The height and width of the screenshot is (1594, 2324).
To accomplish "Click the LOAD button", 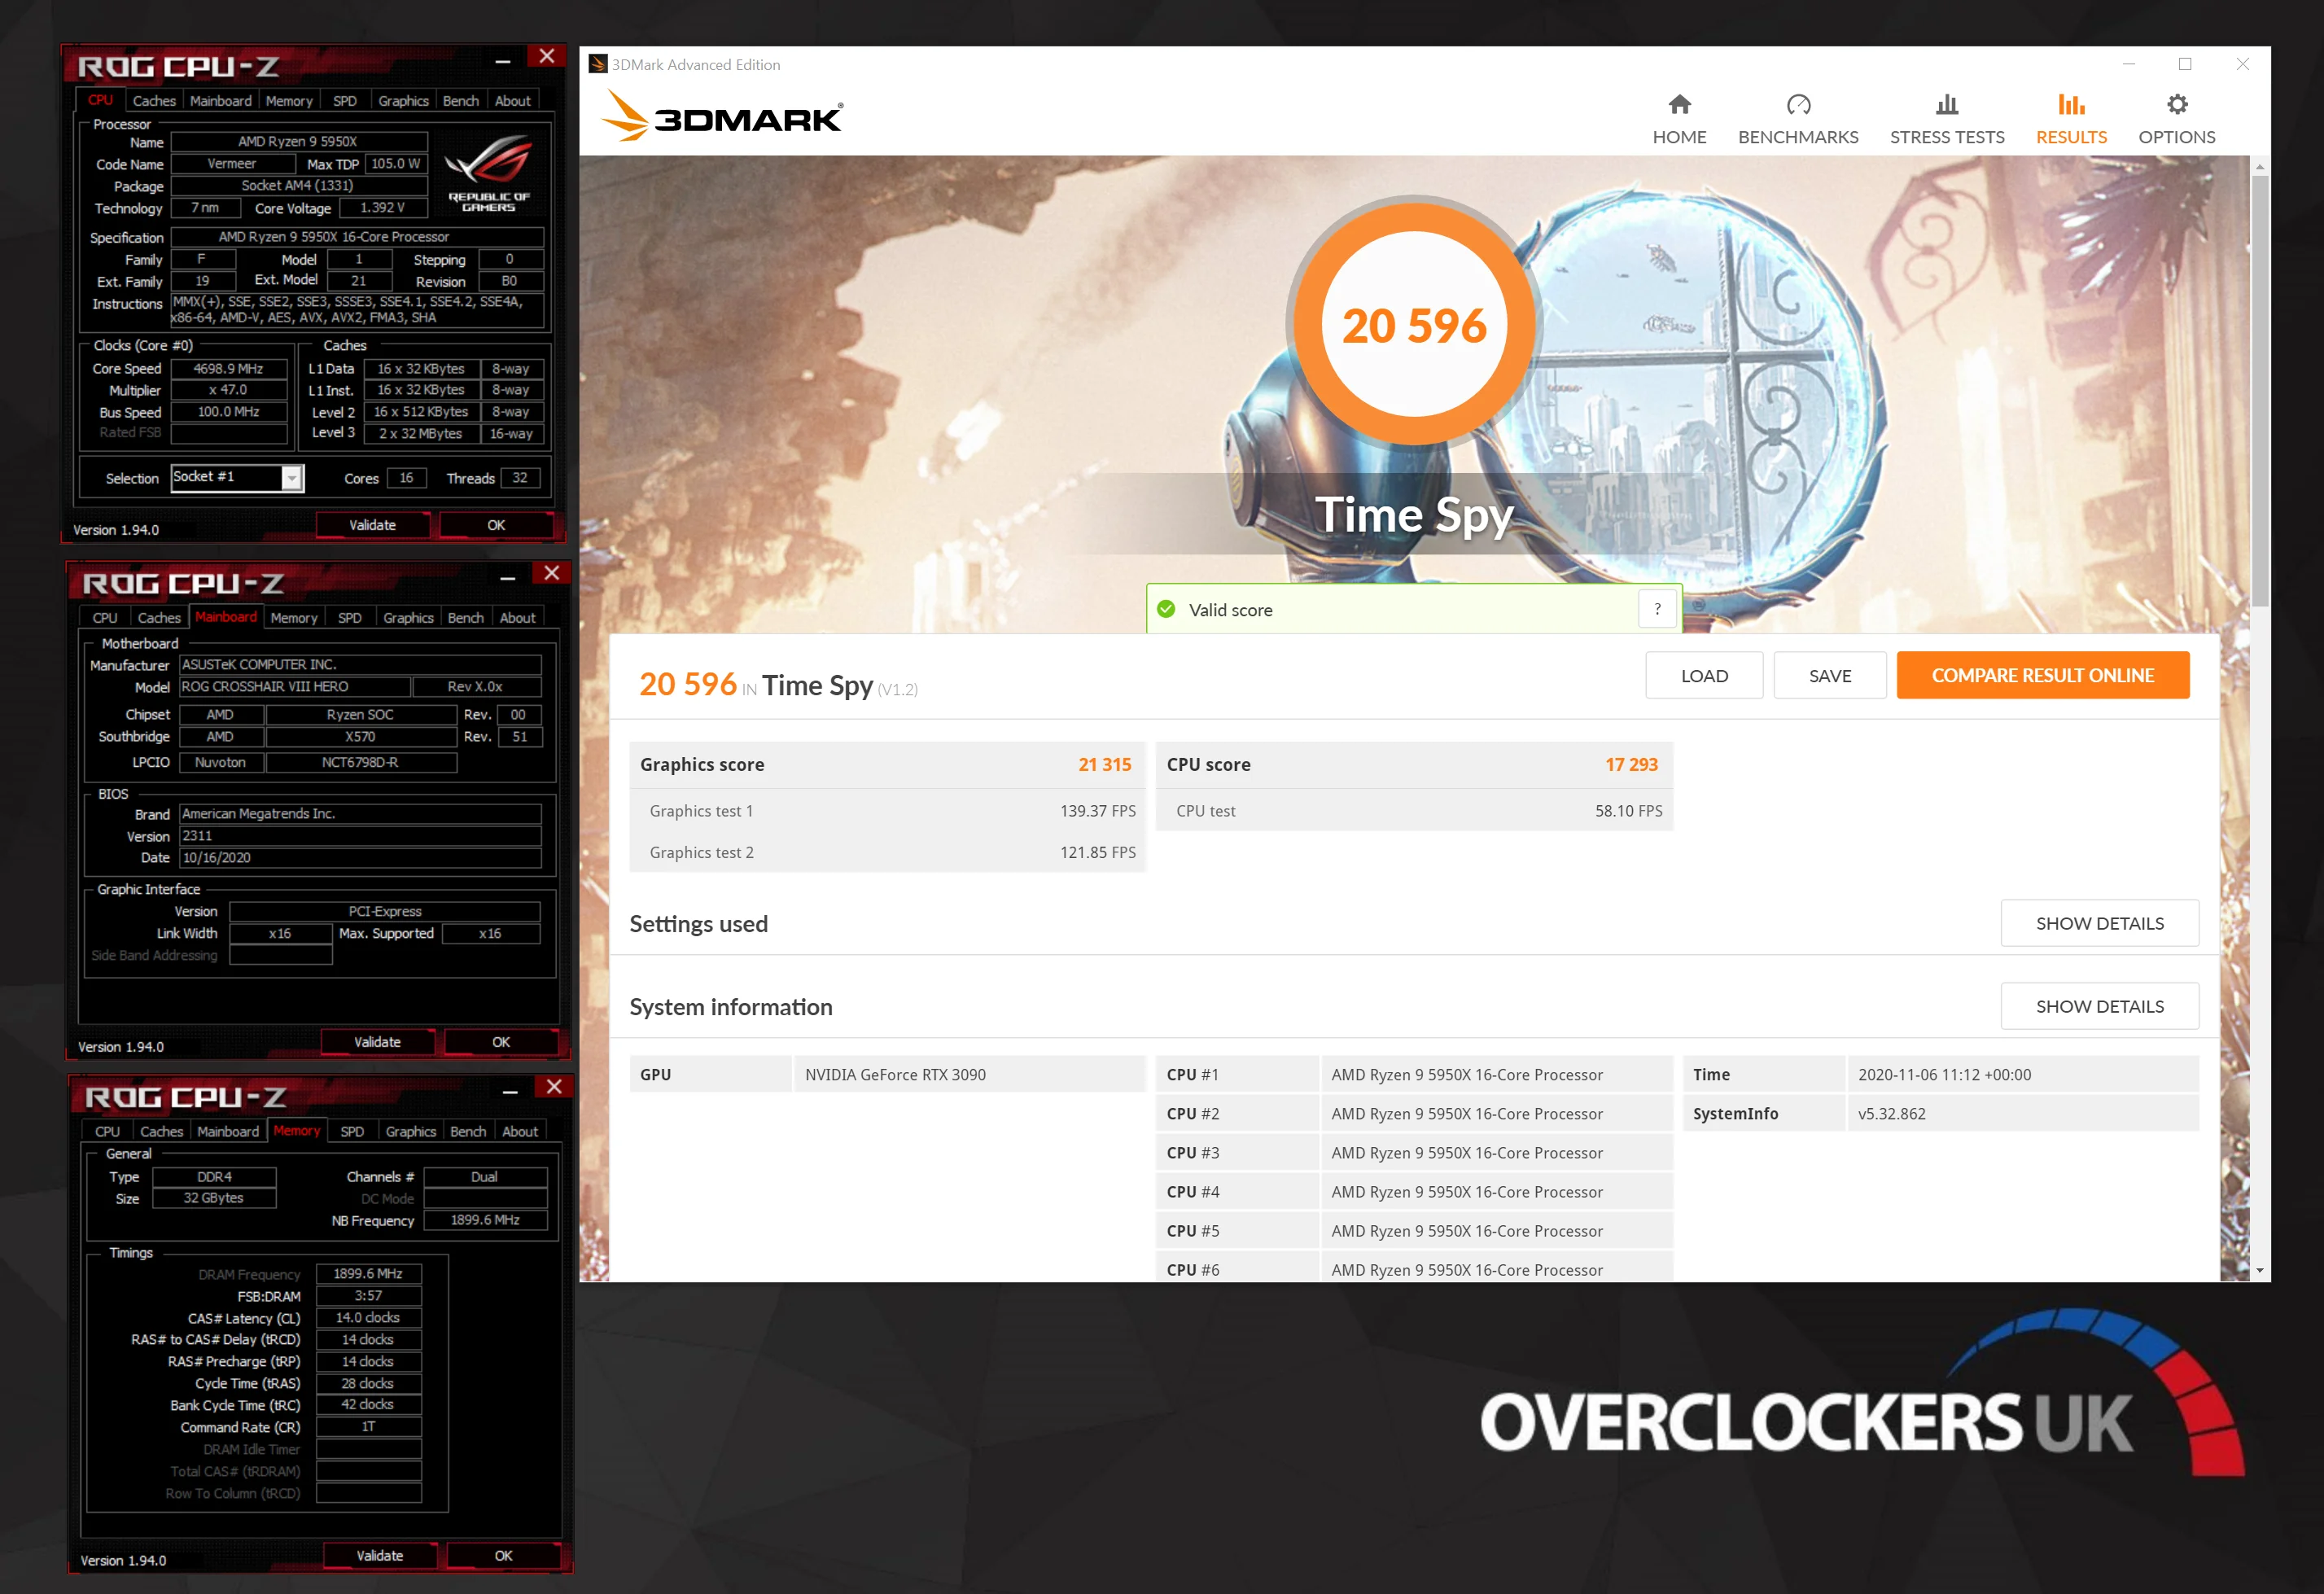I will tap(1703, 675).
